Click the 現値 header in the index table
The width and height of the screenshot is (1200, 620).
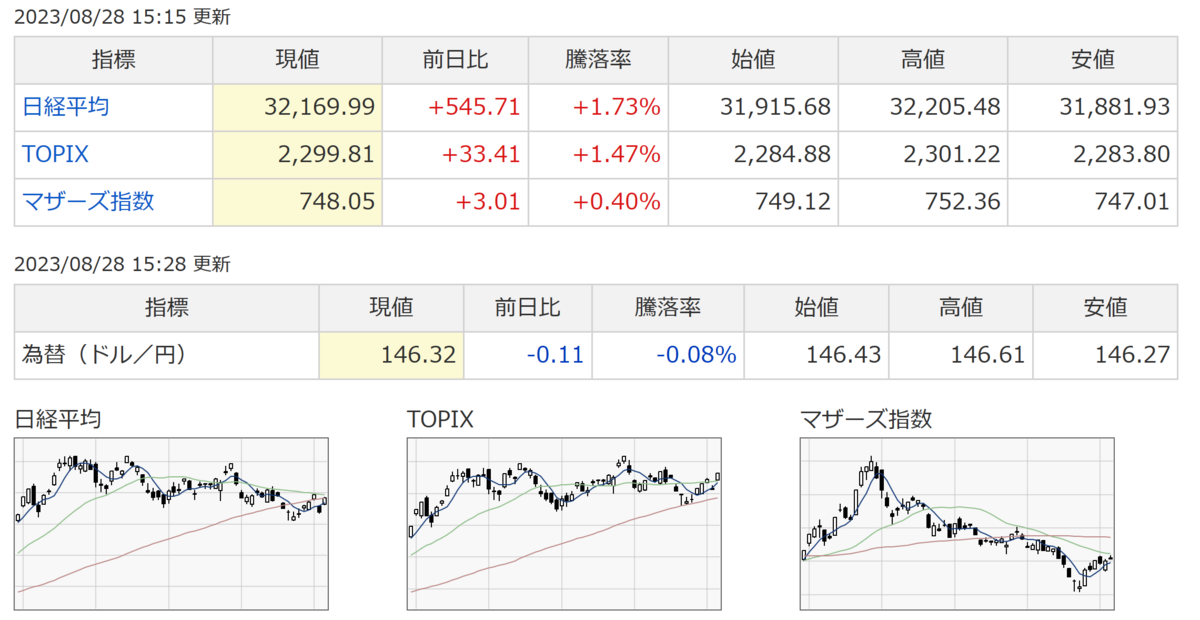click(297, 60)
